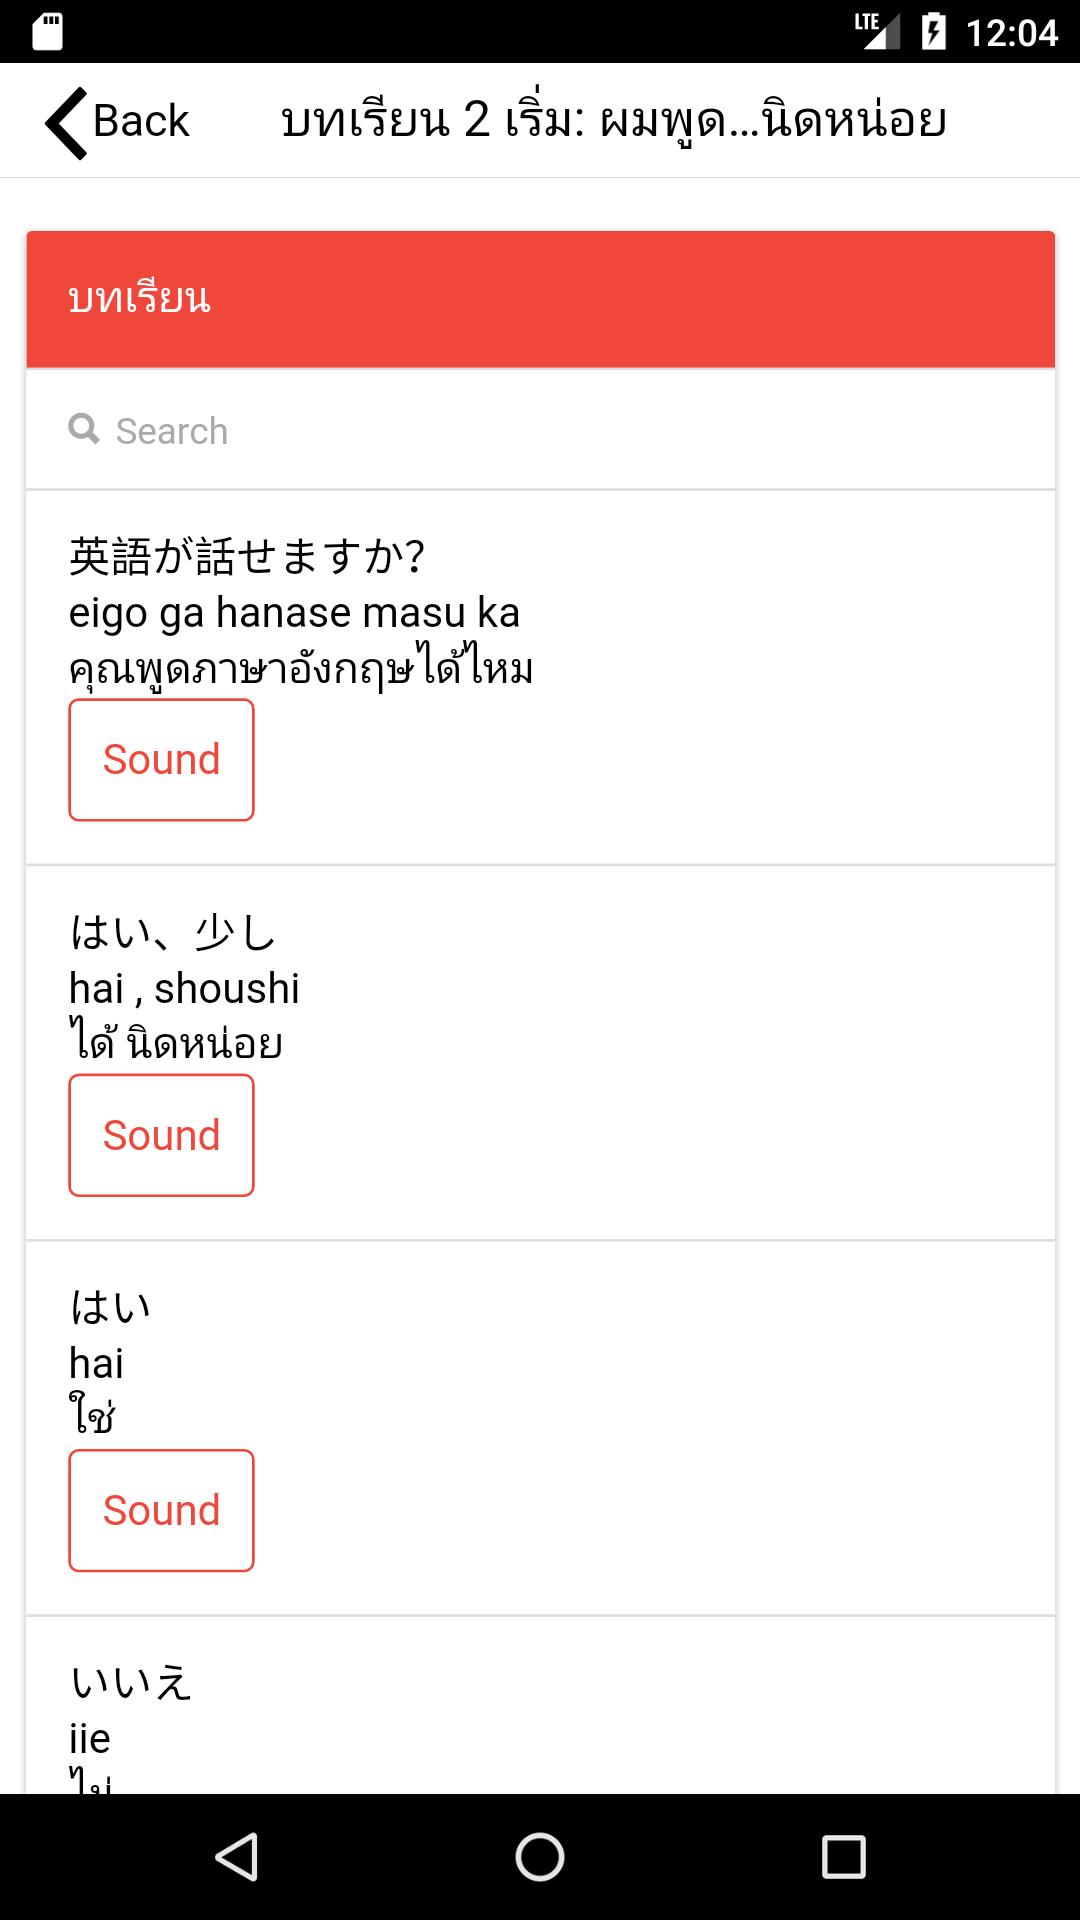Screen dimensions: 1080x1920
Task: Tap the SD card status bar icon
Action: tap(47, 31)
